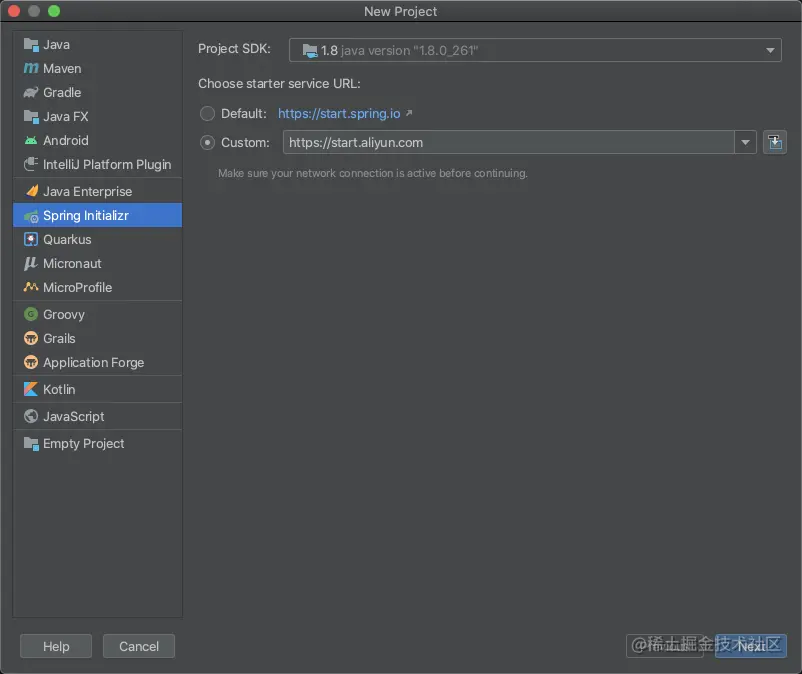
Task: Click the Grails orange icon
Action: pyautogui.click(x=31, y=338)
